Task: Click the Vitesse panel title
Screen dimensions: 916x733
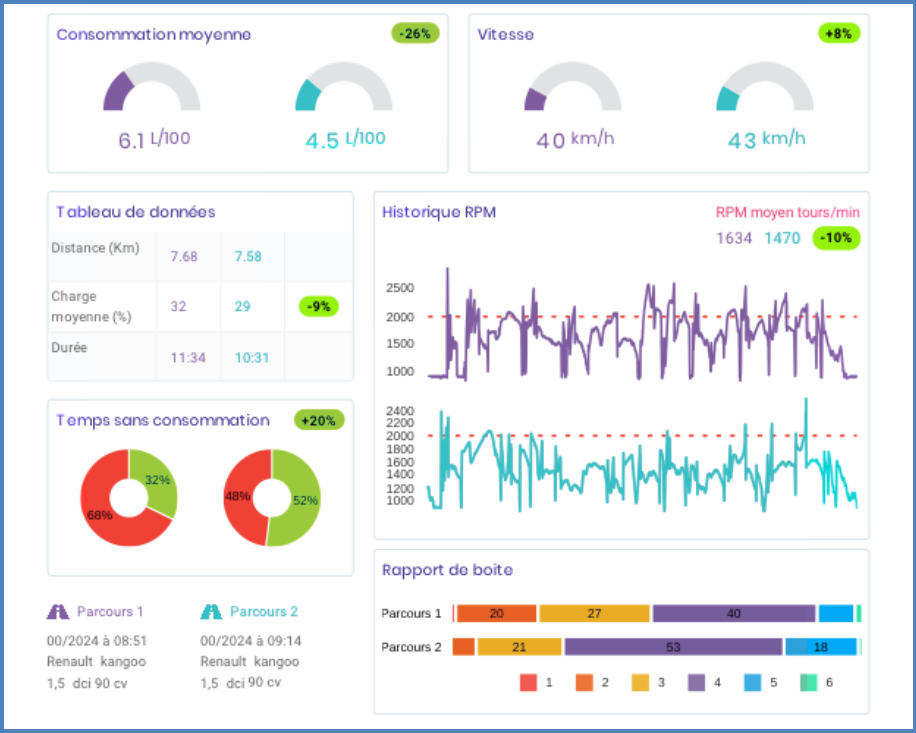Action: click(x=505, y=34)
